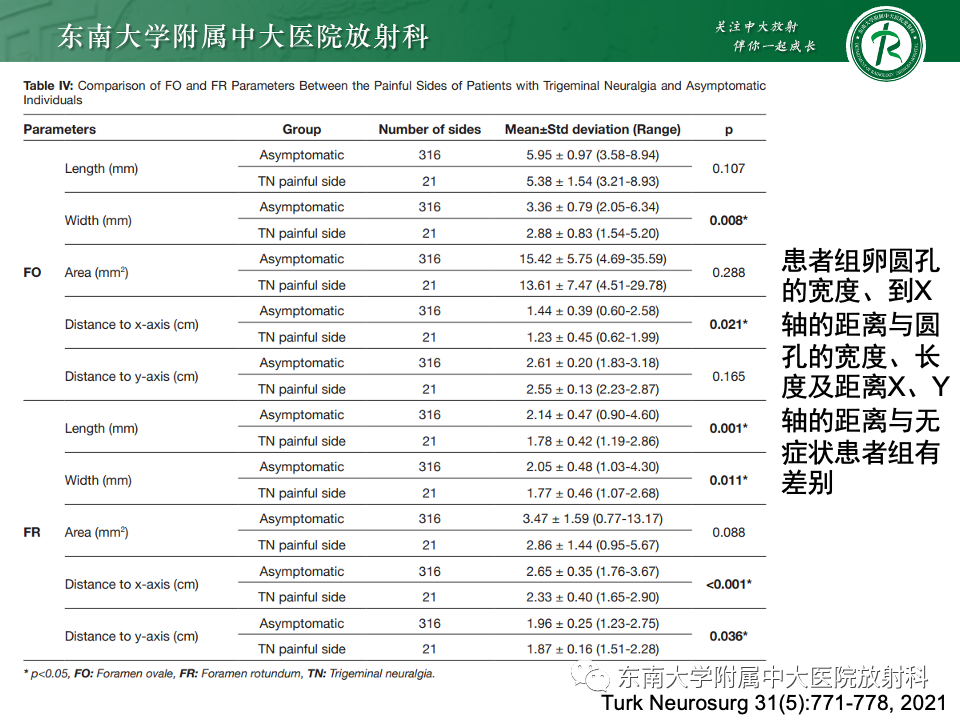Click the 'Mean±Std deviation (Range)' header
The height and width of the screenshot is (720, 960).
593,129
